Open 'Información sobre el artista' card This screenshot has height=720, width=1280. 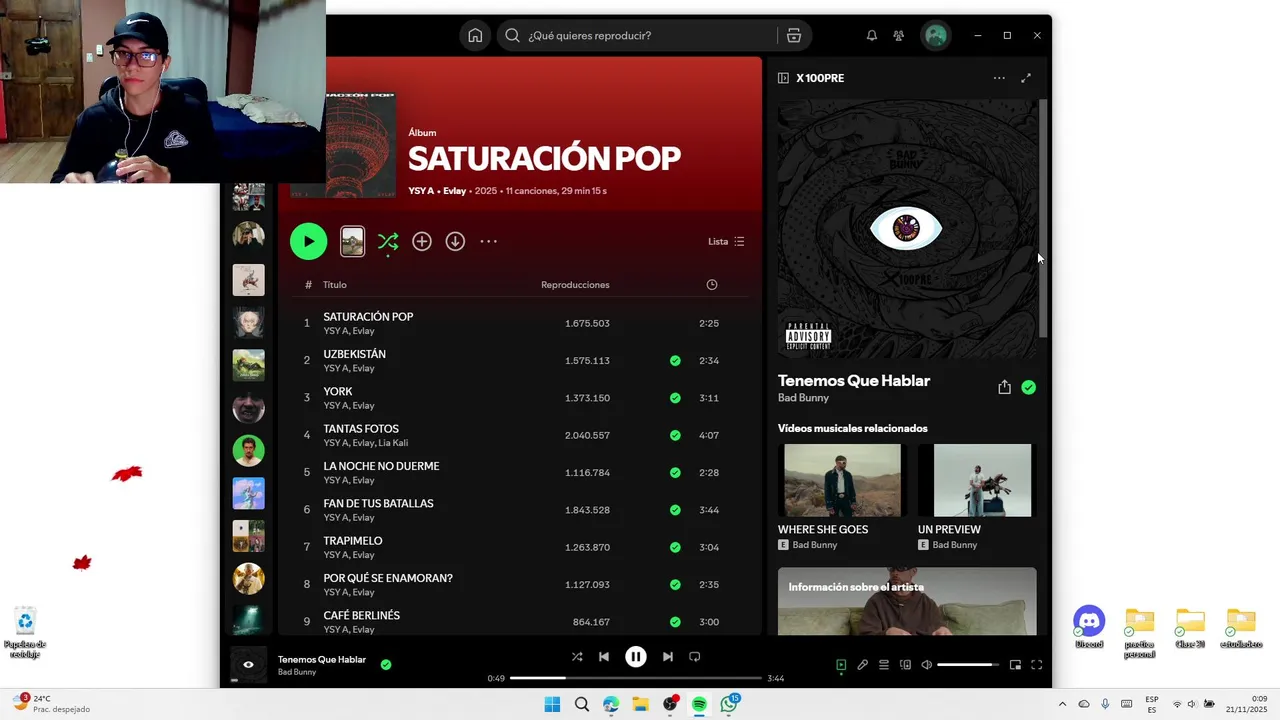pos(907,601)
